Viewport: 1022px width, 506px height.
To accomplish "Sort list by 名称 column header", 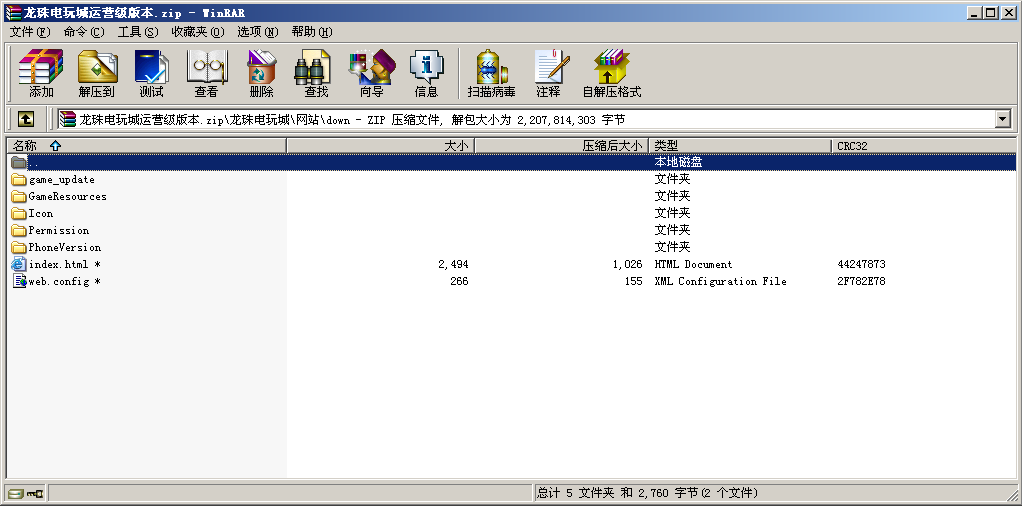I will 146,146.
